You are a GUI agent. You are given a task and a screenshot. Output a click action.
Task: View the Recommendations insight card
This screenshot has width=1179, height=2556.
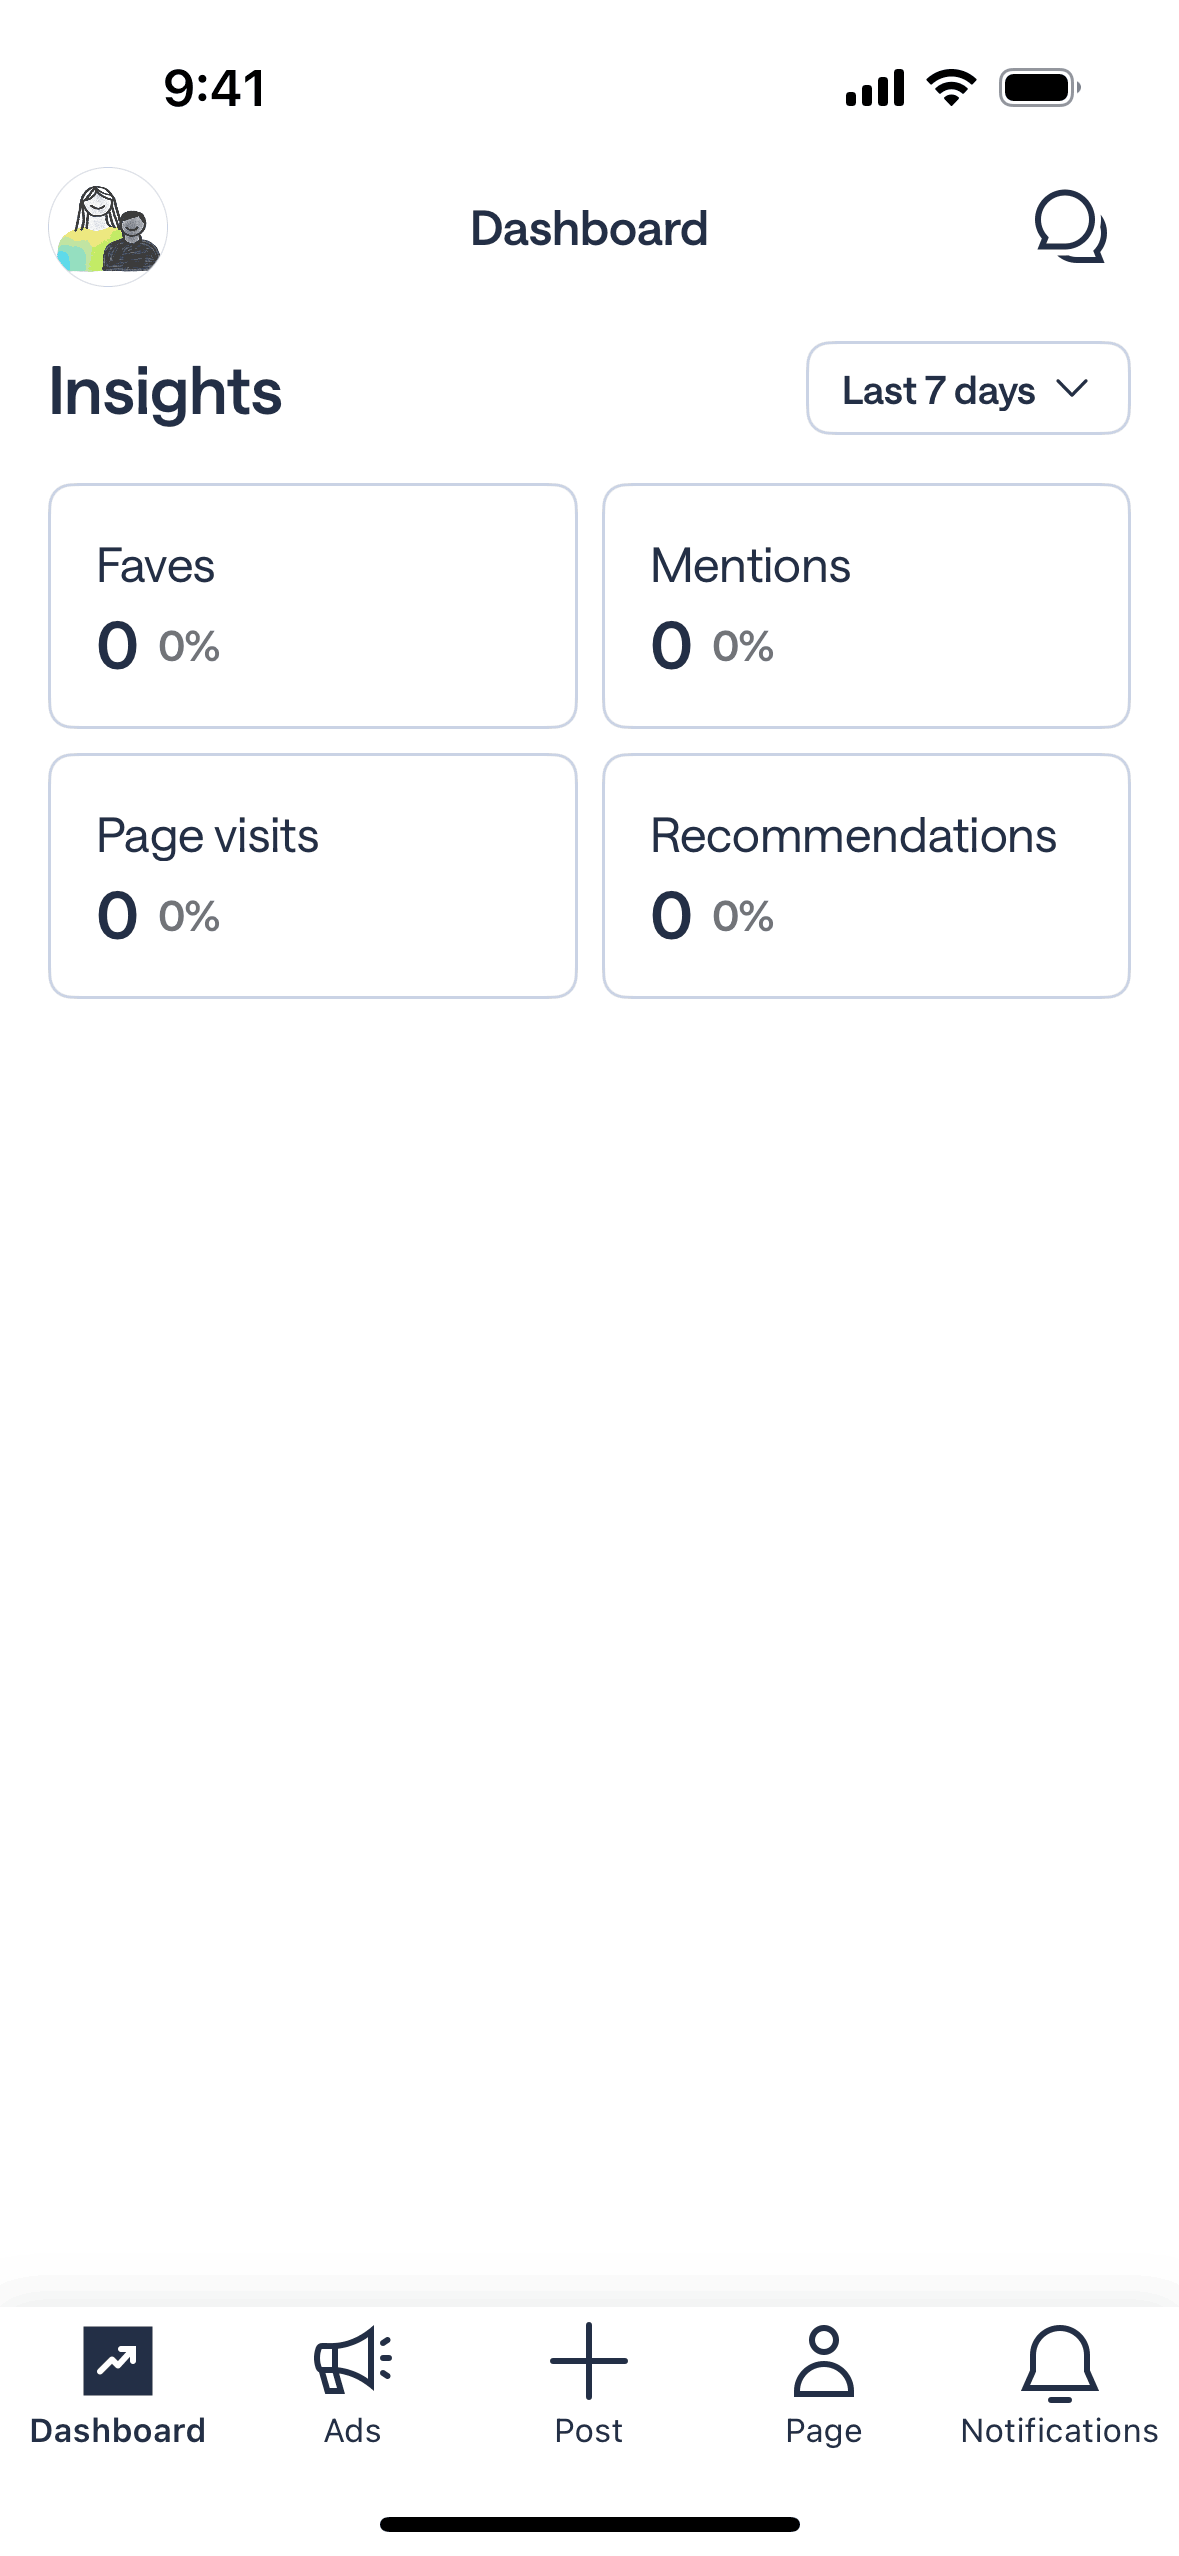(866, 876)
